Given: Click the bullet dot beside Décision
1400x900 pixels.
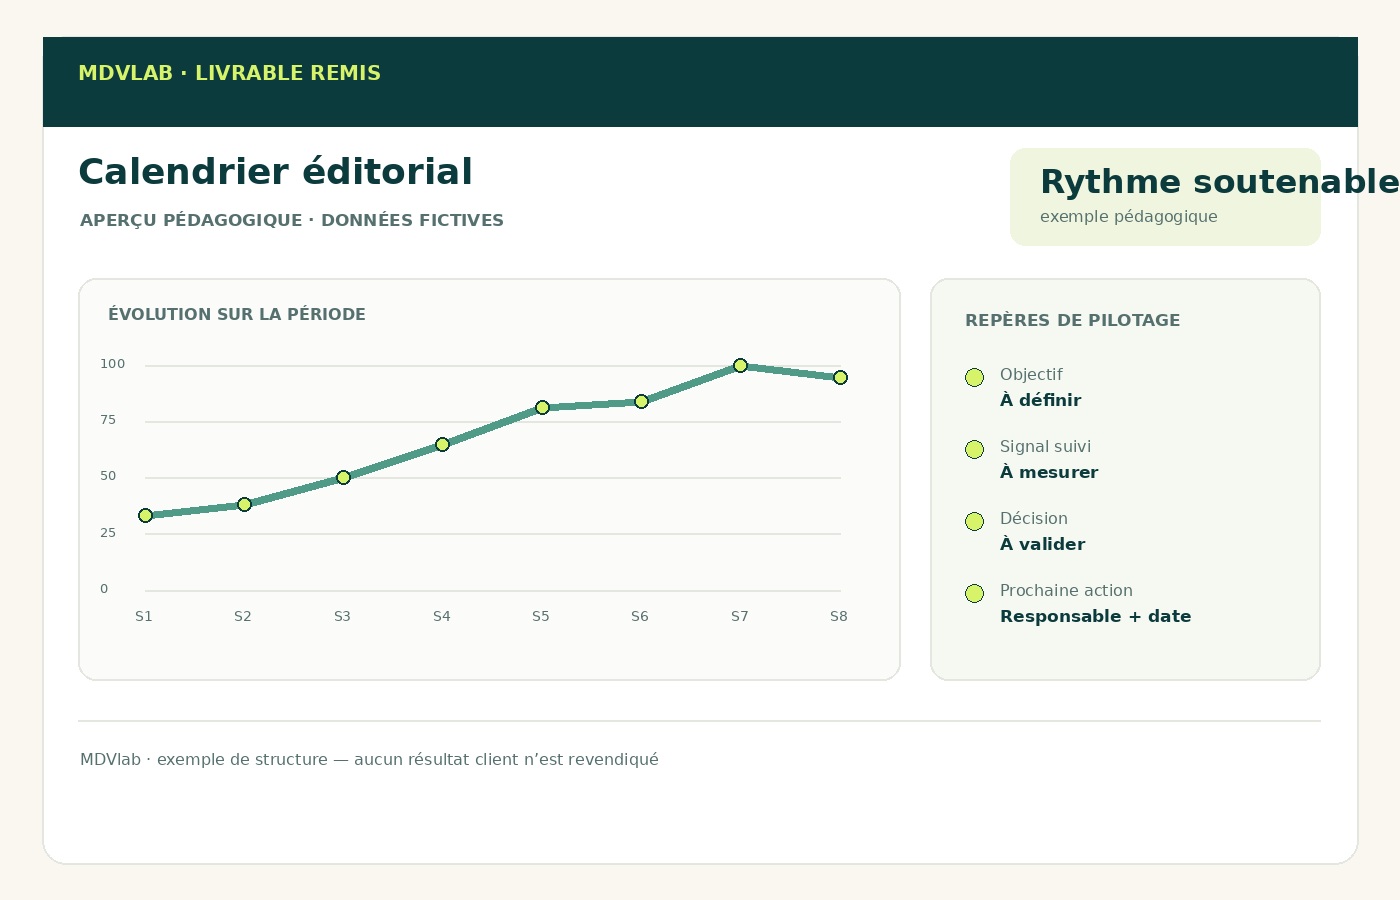Looking at the screenshot, I should click(x=974, y=521).
